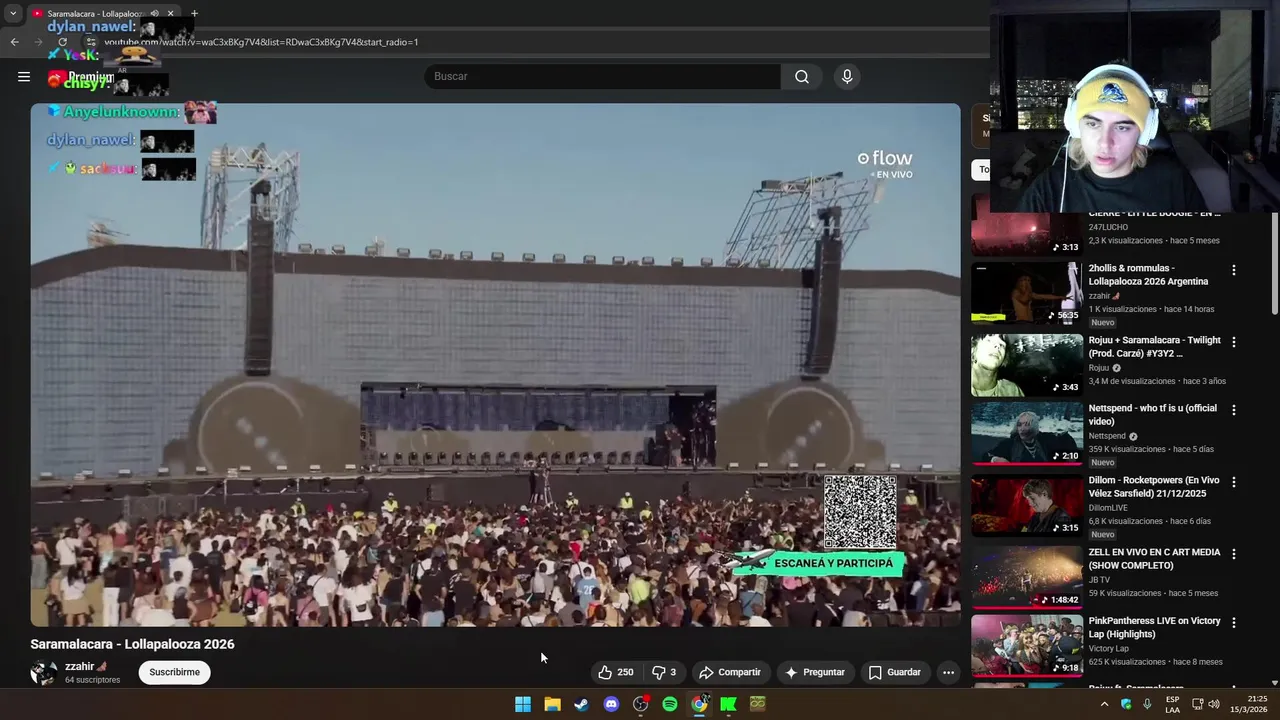Open Discord from the taskbar

[611, 704]
